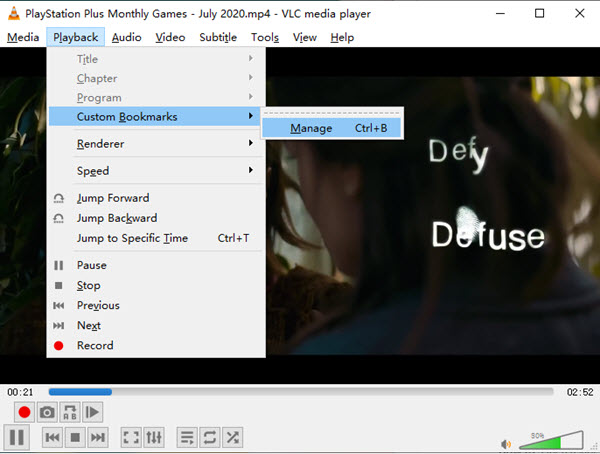Viewport: 600px width, 454px height.
Task: Choose Jump Forward in Playback menu
Action: pos(156,198)
